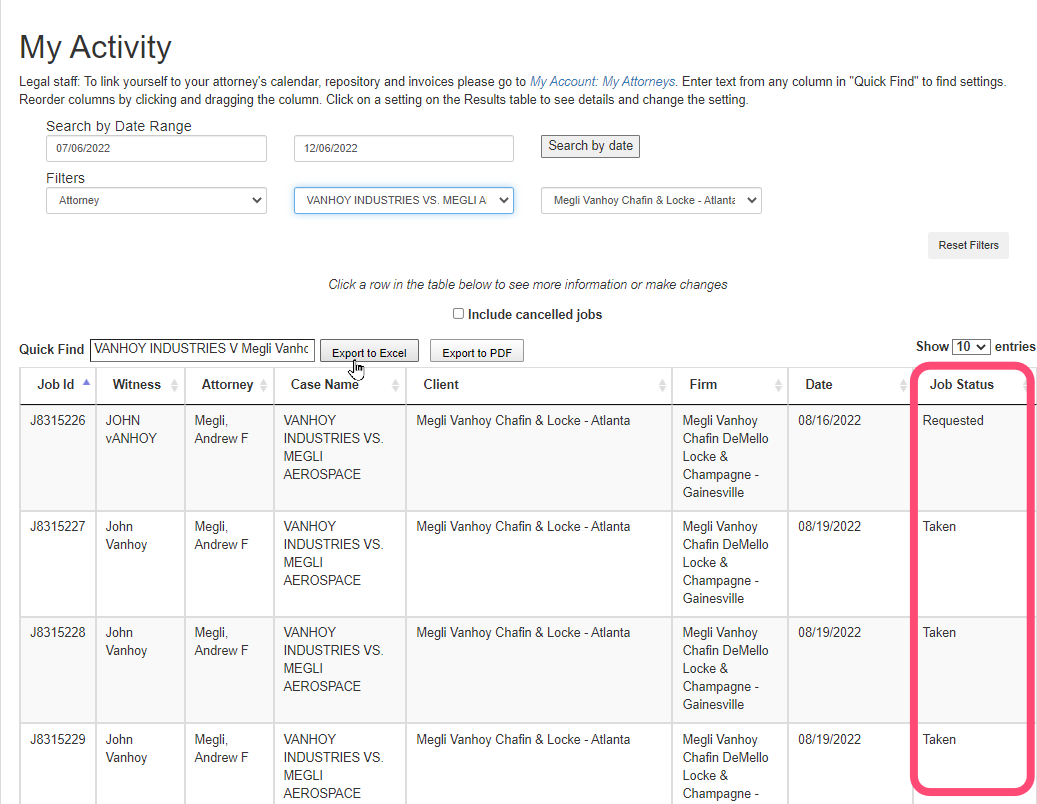Sort table by Job Status column
The width and height of the screenshot is (1037, 804).
pyautogui.click(x=970, y=385)
